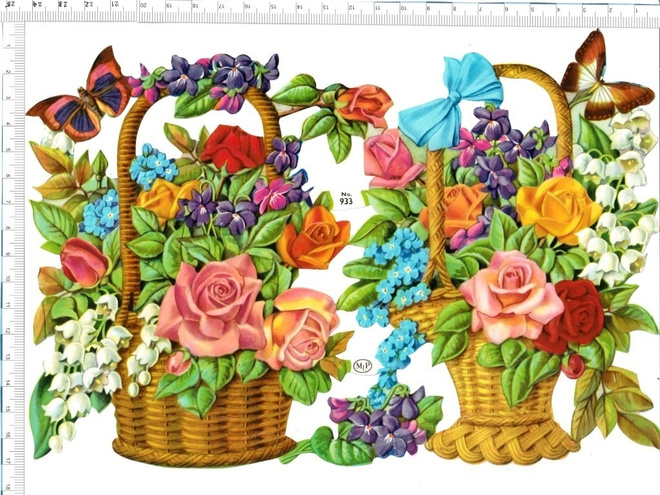Select the yellow rose in right basket

click(558, 209)
